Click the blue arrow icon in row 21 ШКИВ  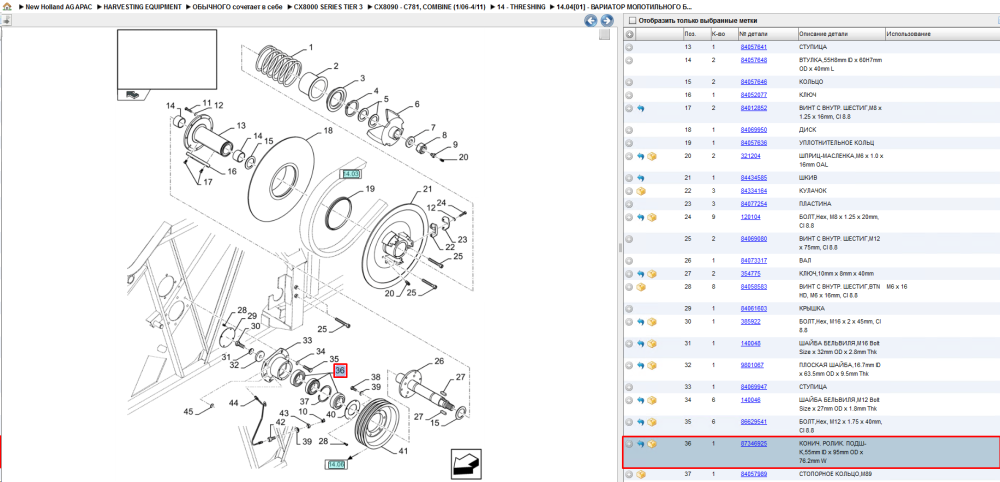641,178
